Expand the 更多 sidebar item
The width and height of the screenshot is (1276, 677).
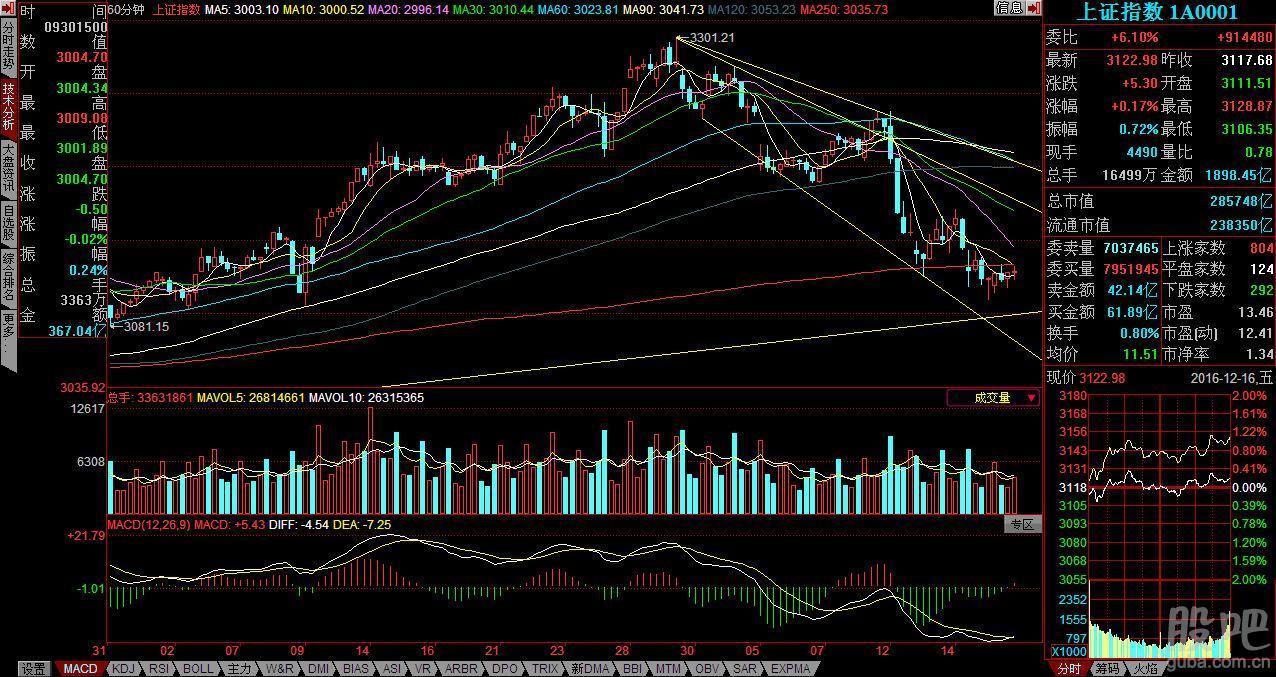tap(8, 325)
